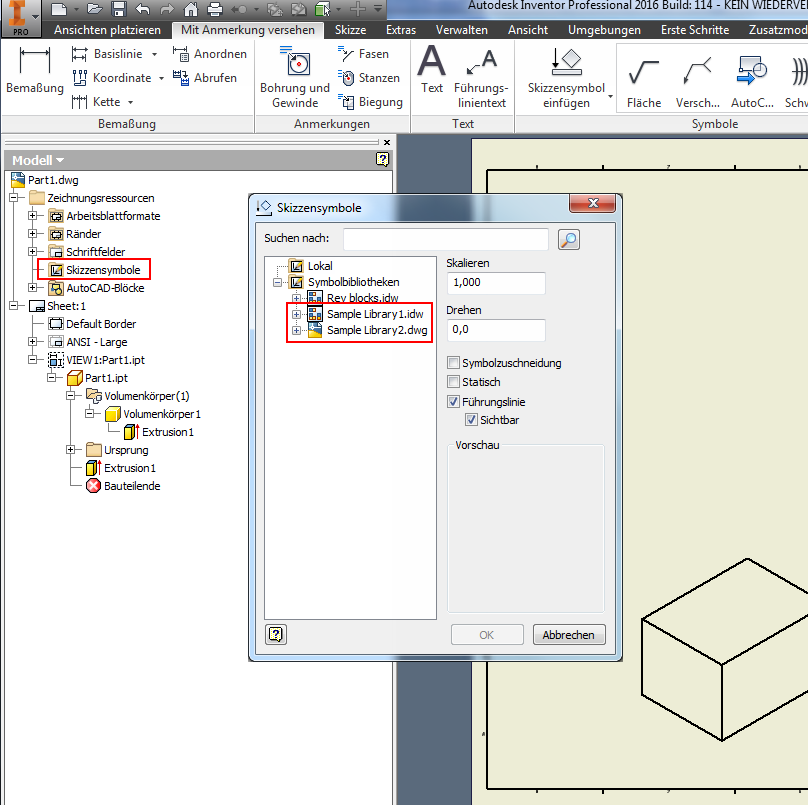Expand the Ränder folder
Image resolution: width=808 pixels, height=805 pixels.
pos(32,233)
